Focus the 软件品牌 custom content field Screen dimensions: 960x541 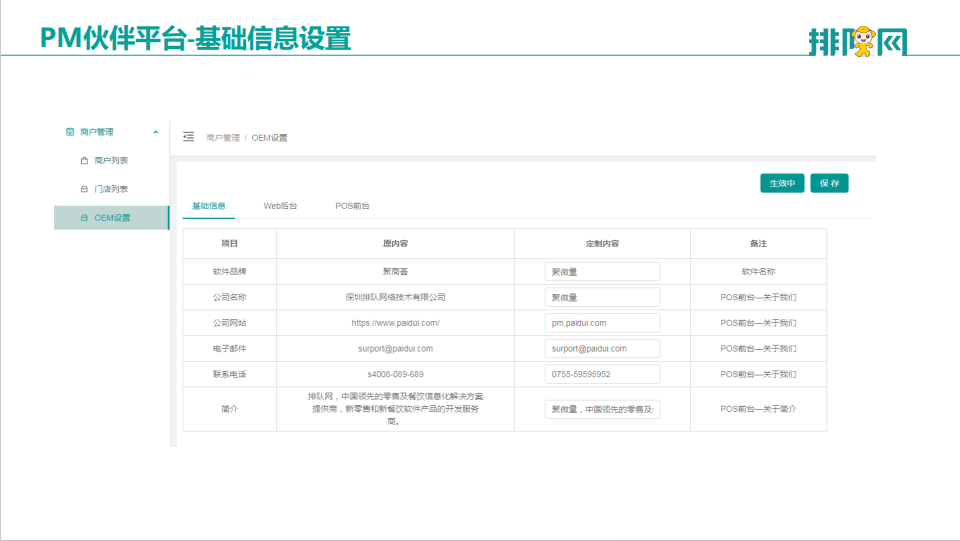pyautogui.click(x=602, y=272)
